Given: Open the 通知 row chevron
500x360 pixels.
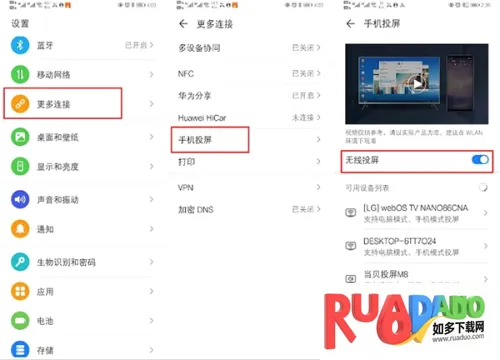Looking at the screenshot, I should click(151, 229).
